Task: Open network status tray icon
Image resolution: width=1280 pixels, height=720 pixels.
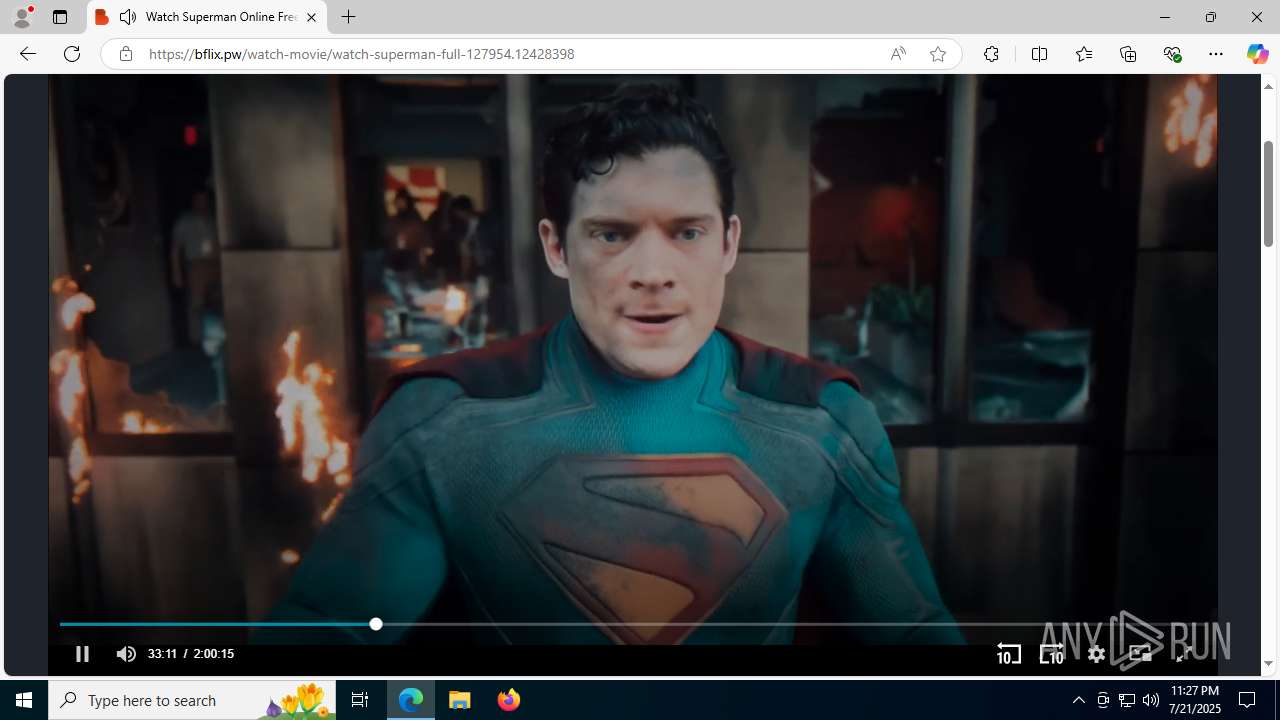Action: point(1127,700)
